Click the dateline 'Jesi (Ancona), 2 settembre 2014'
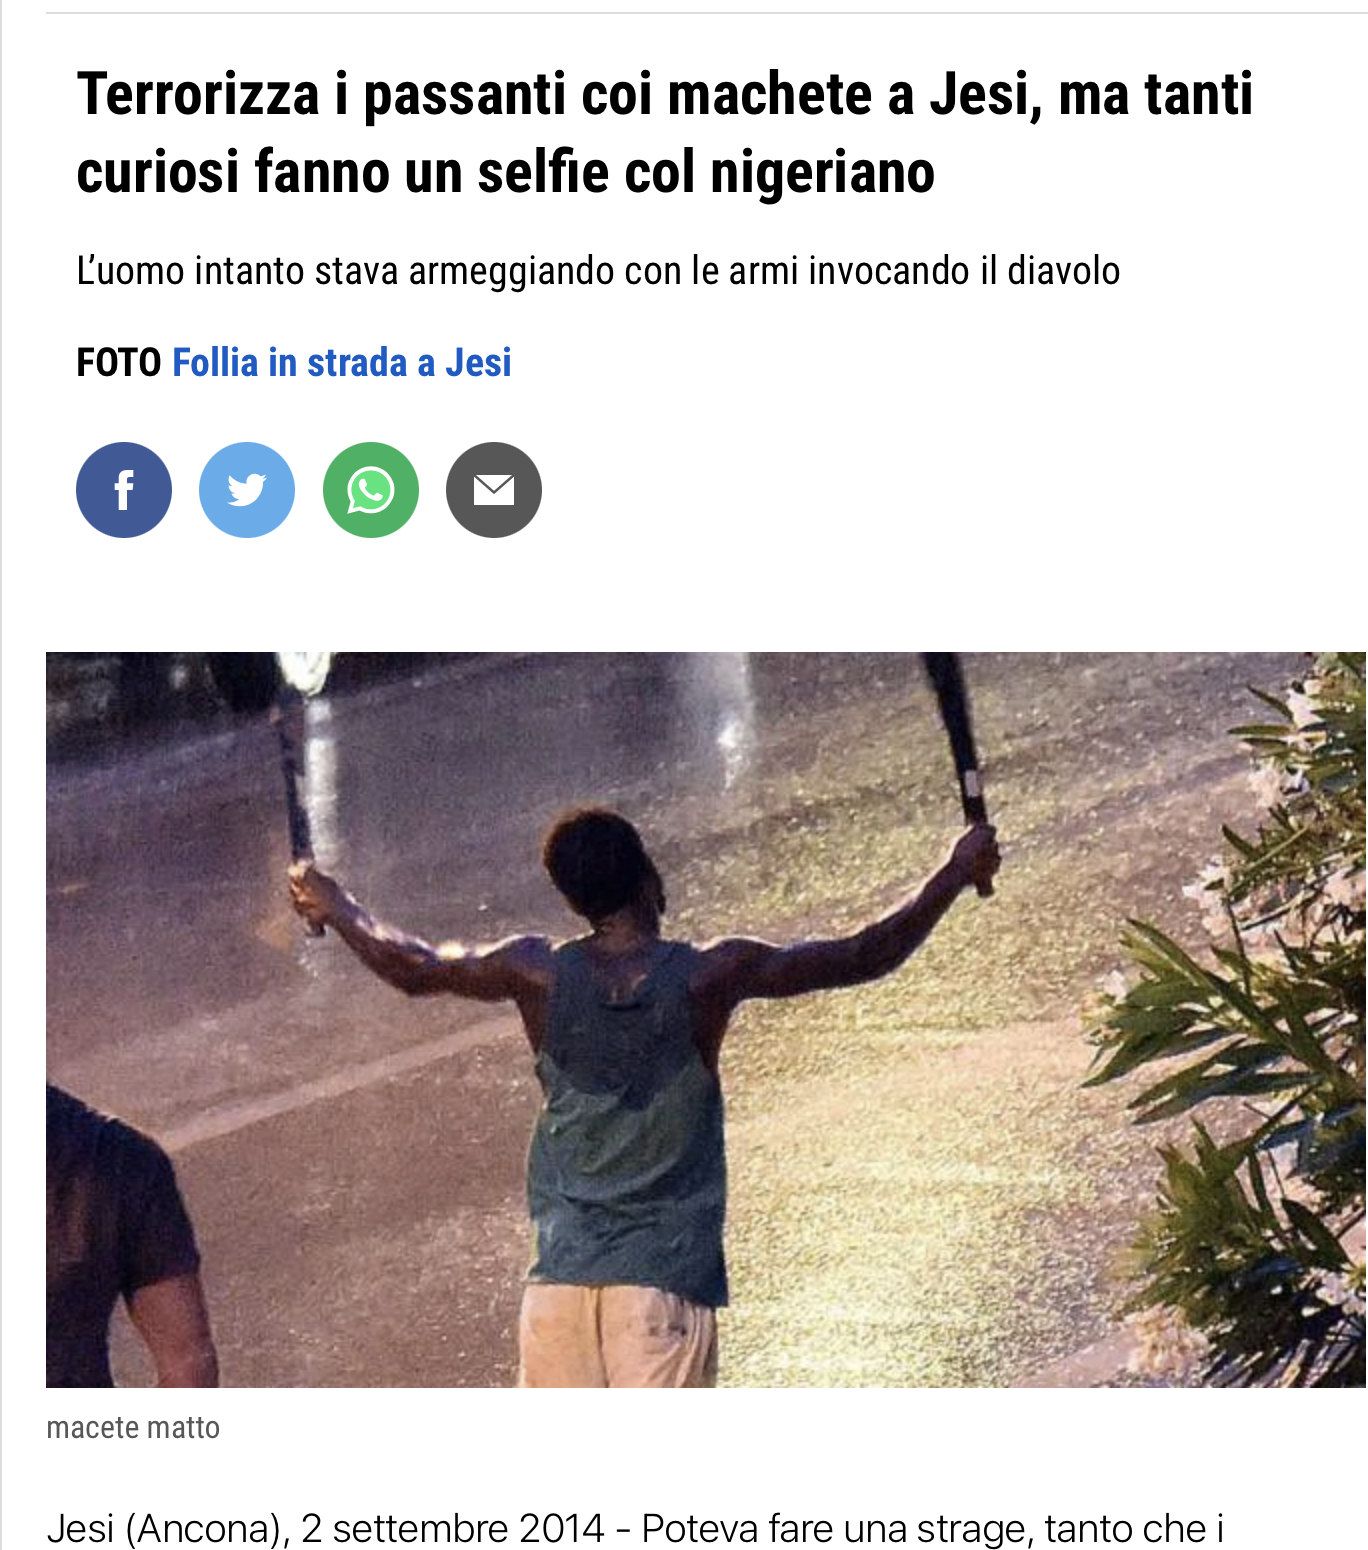The height and width of the screenshot is (1550, 1368). 325,1529
